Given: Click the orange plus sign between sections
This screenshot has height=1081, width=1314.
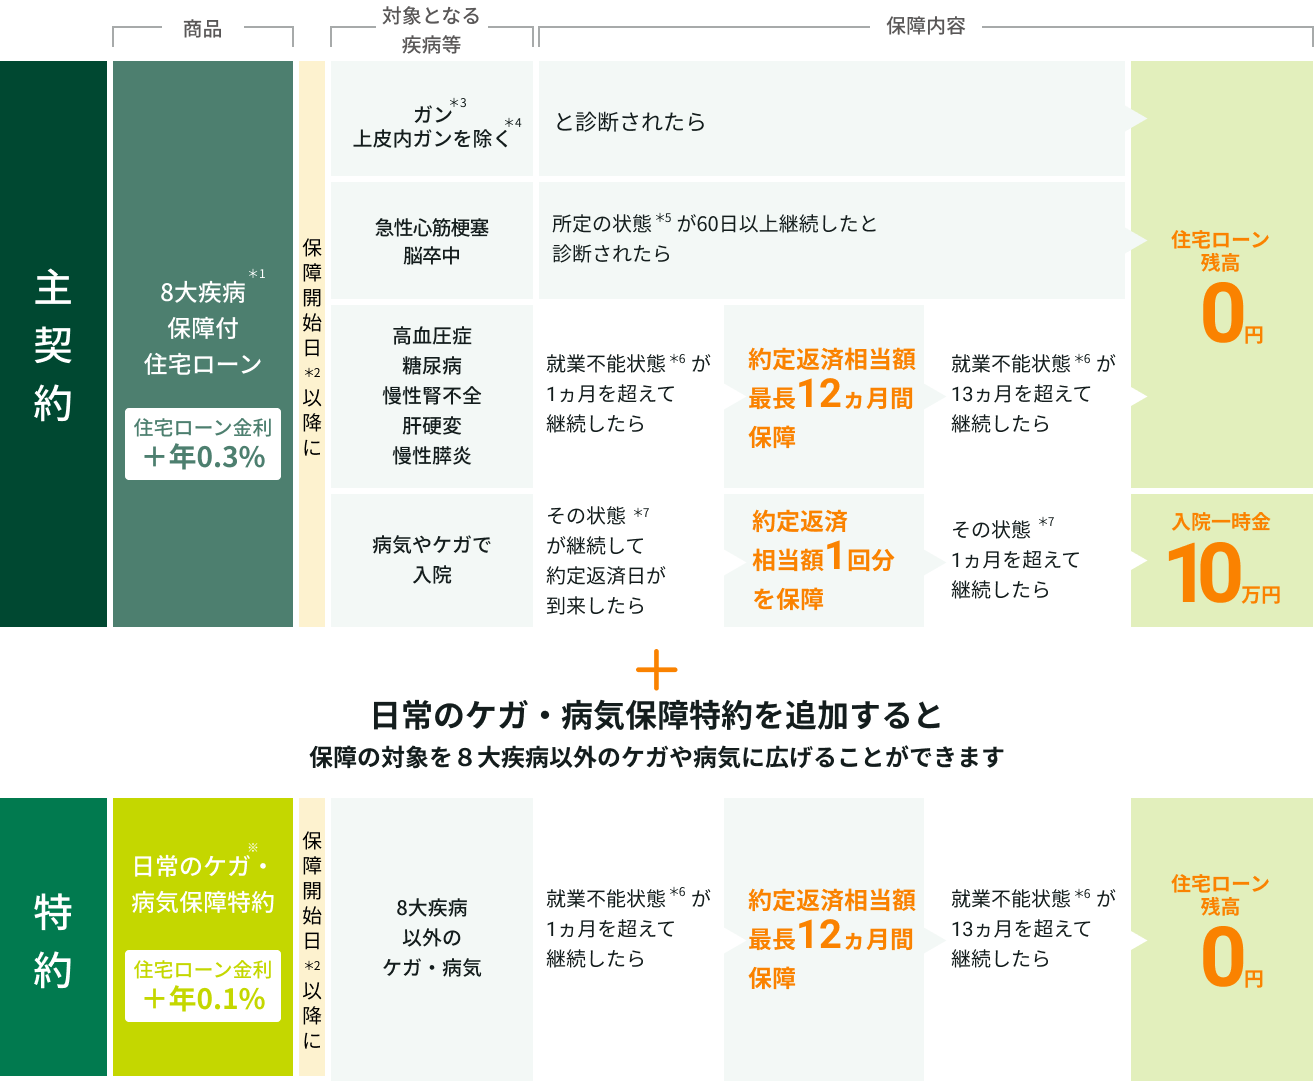Looking at the screenshot, I should tap(656, 670).
